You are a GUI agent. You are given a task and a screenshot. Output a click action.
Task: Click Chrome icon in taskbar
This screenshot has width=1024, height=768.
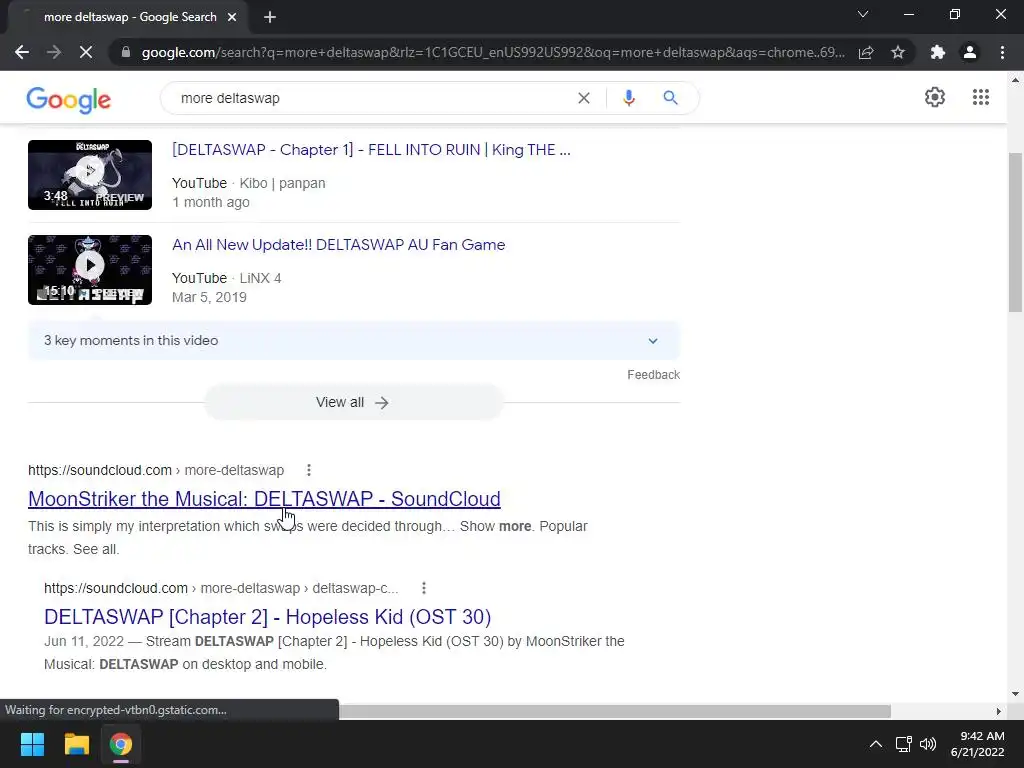point(120,744)
